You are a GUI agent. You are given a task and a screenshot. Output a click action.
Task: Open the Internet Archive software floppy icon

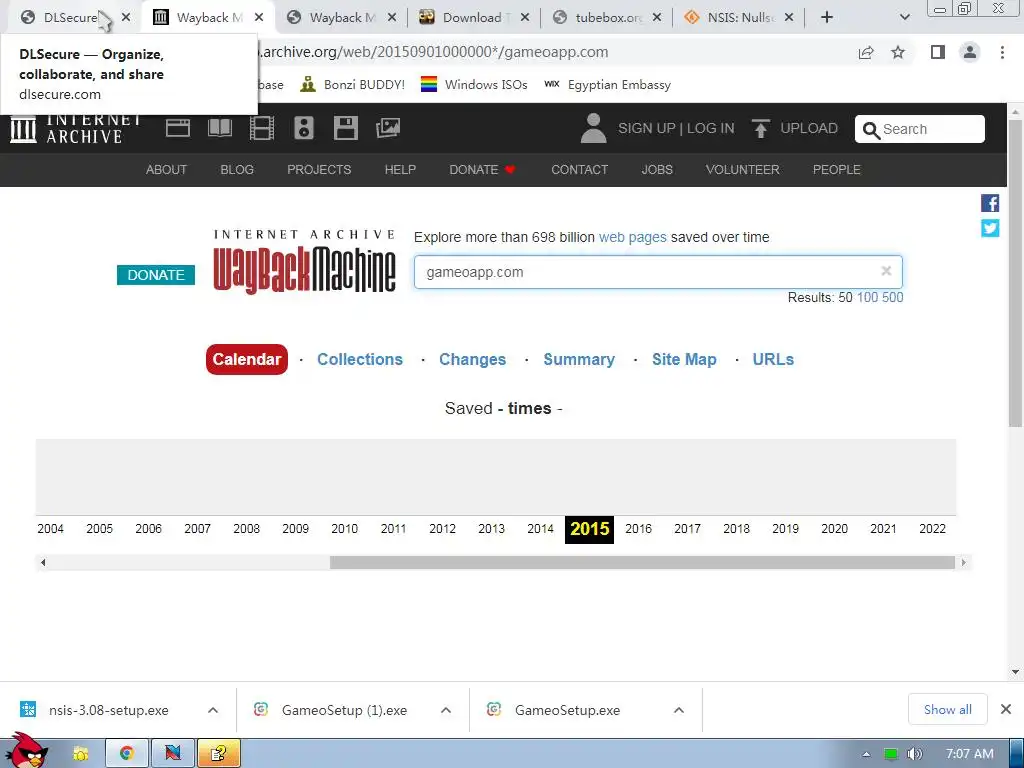345,128
